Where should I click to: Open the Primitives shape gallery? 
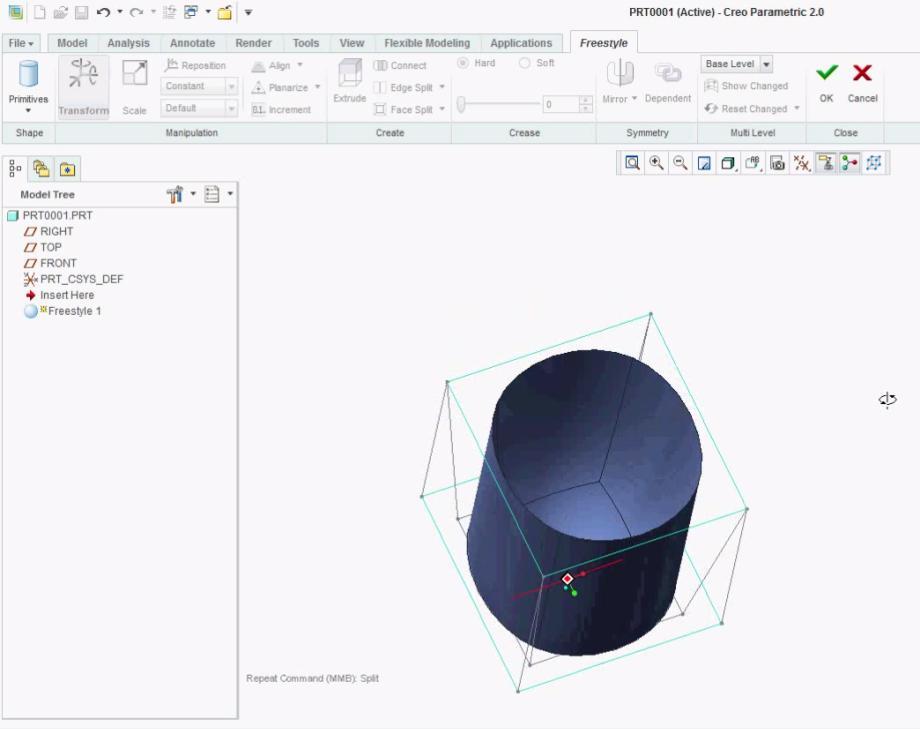(x=28, y=87)
